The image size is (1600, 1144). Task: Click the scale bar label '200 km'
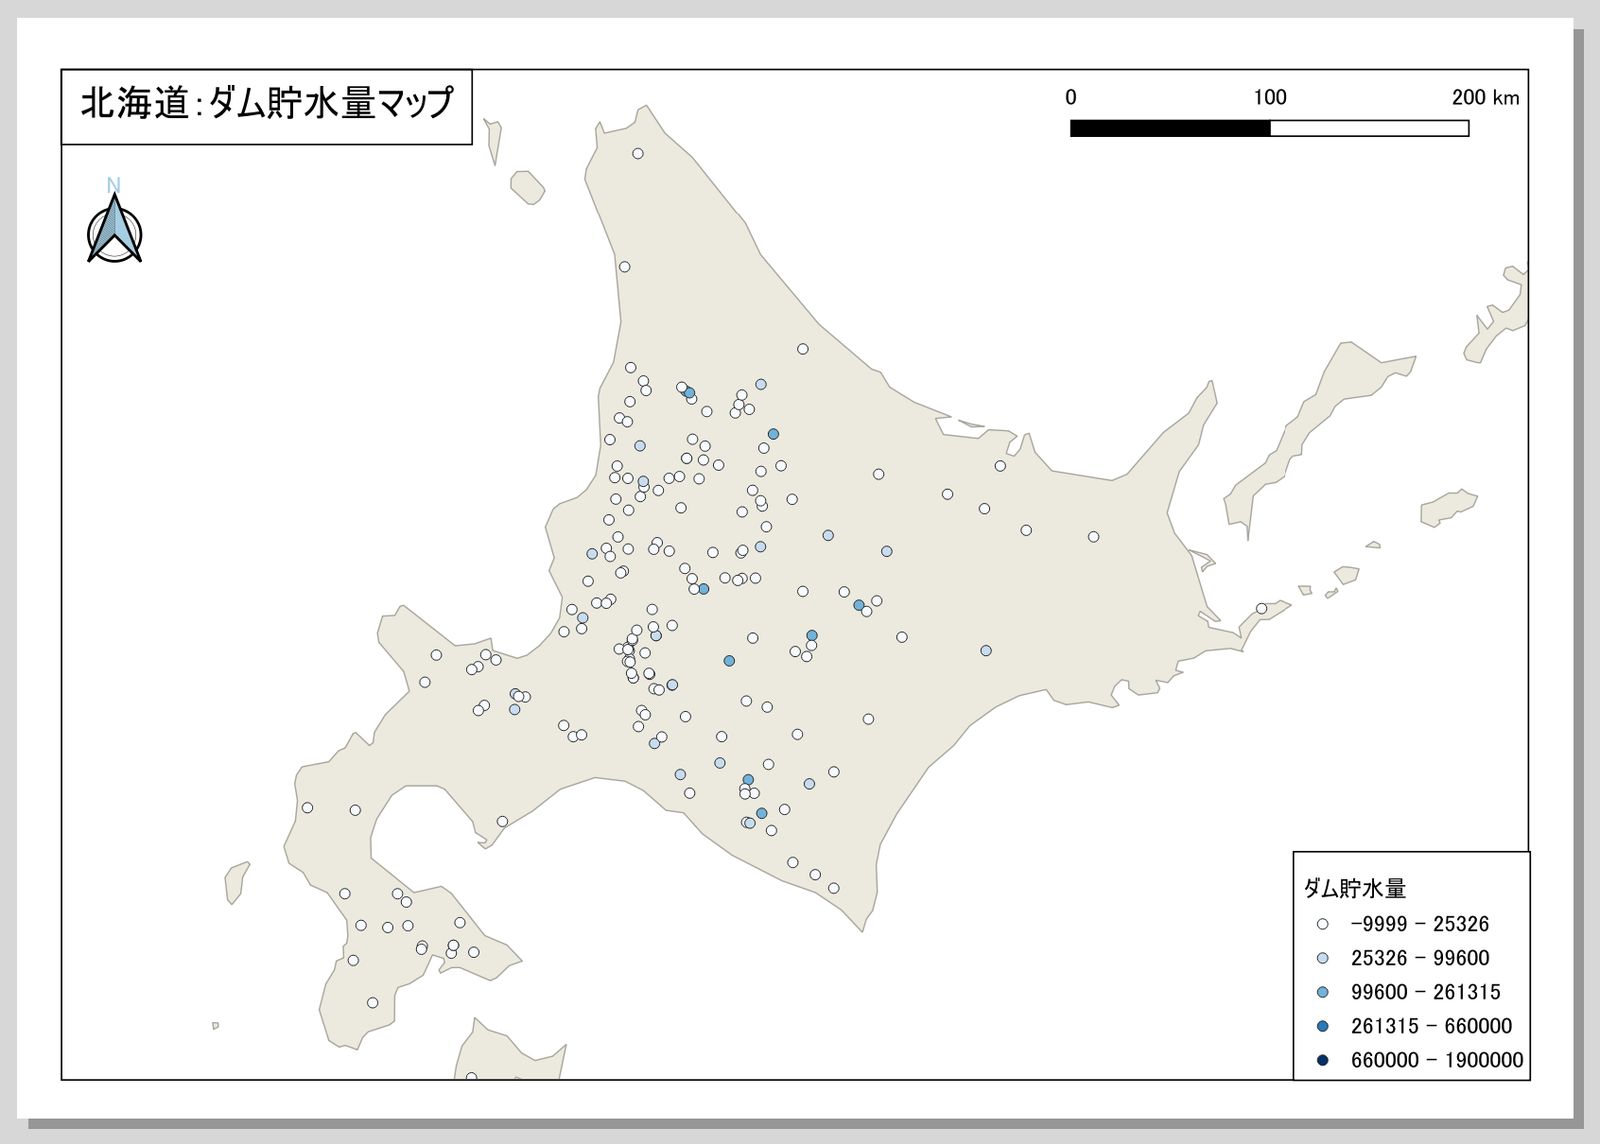1486,97
